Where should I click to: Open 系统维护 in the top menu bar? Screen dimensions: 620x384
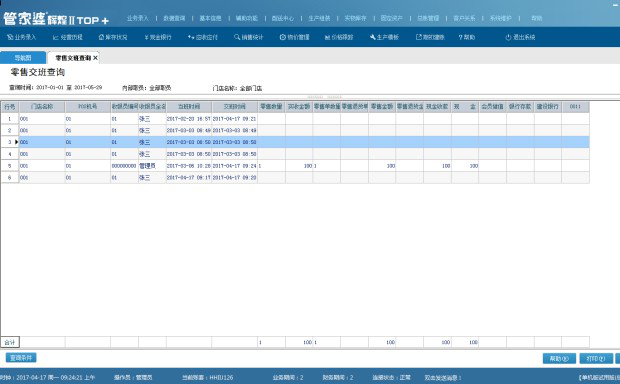point(501,18)
